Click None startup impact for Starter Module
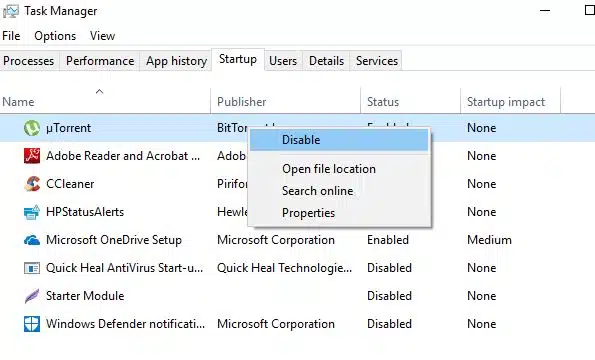This screenshot has height=360, width=595. tap(482, 296)
